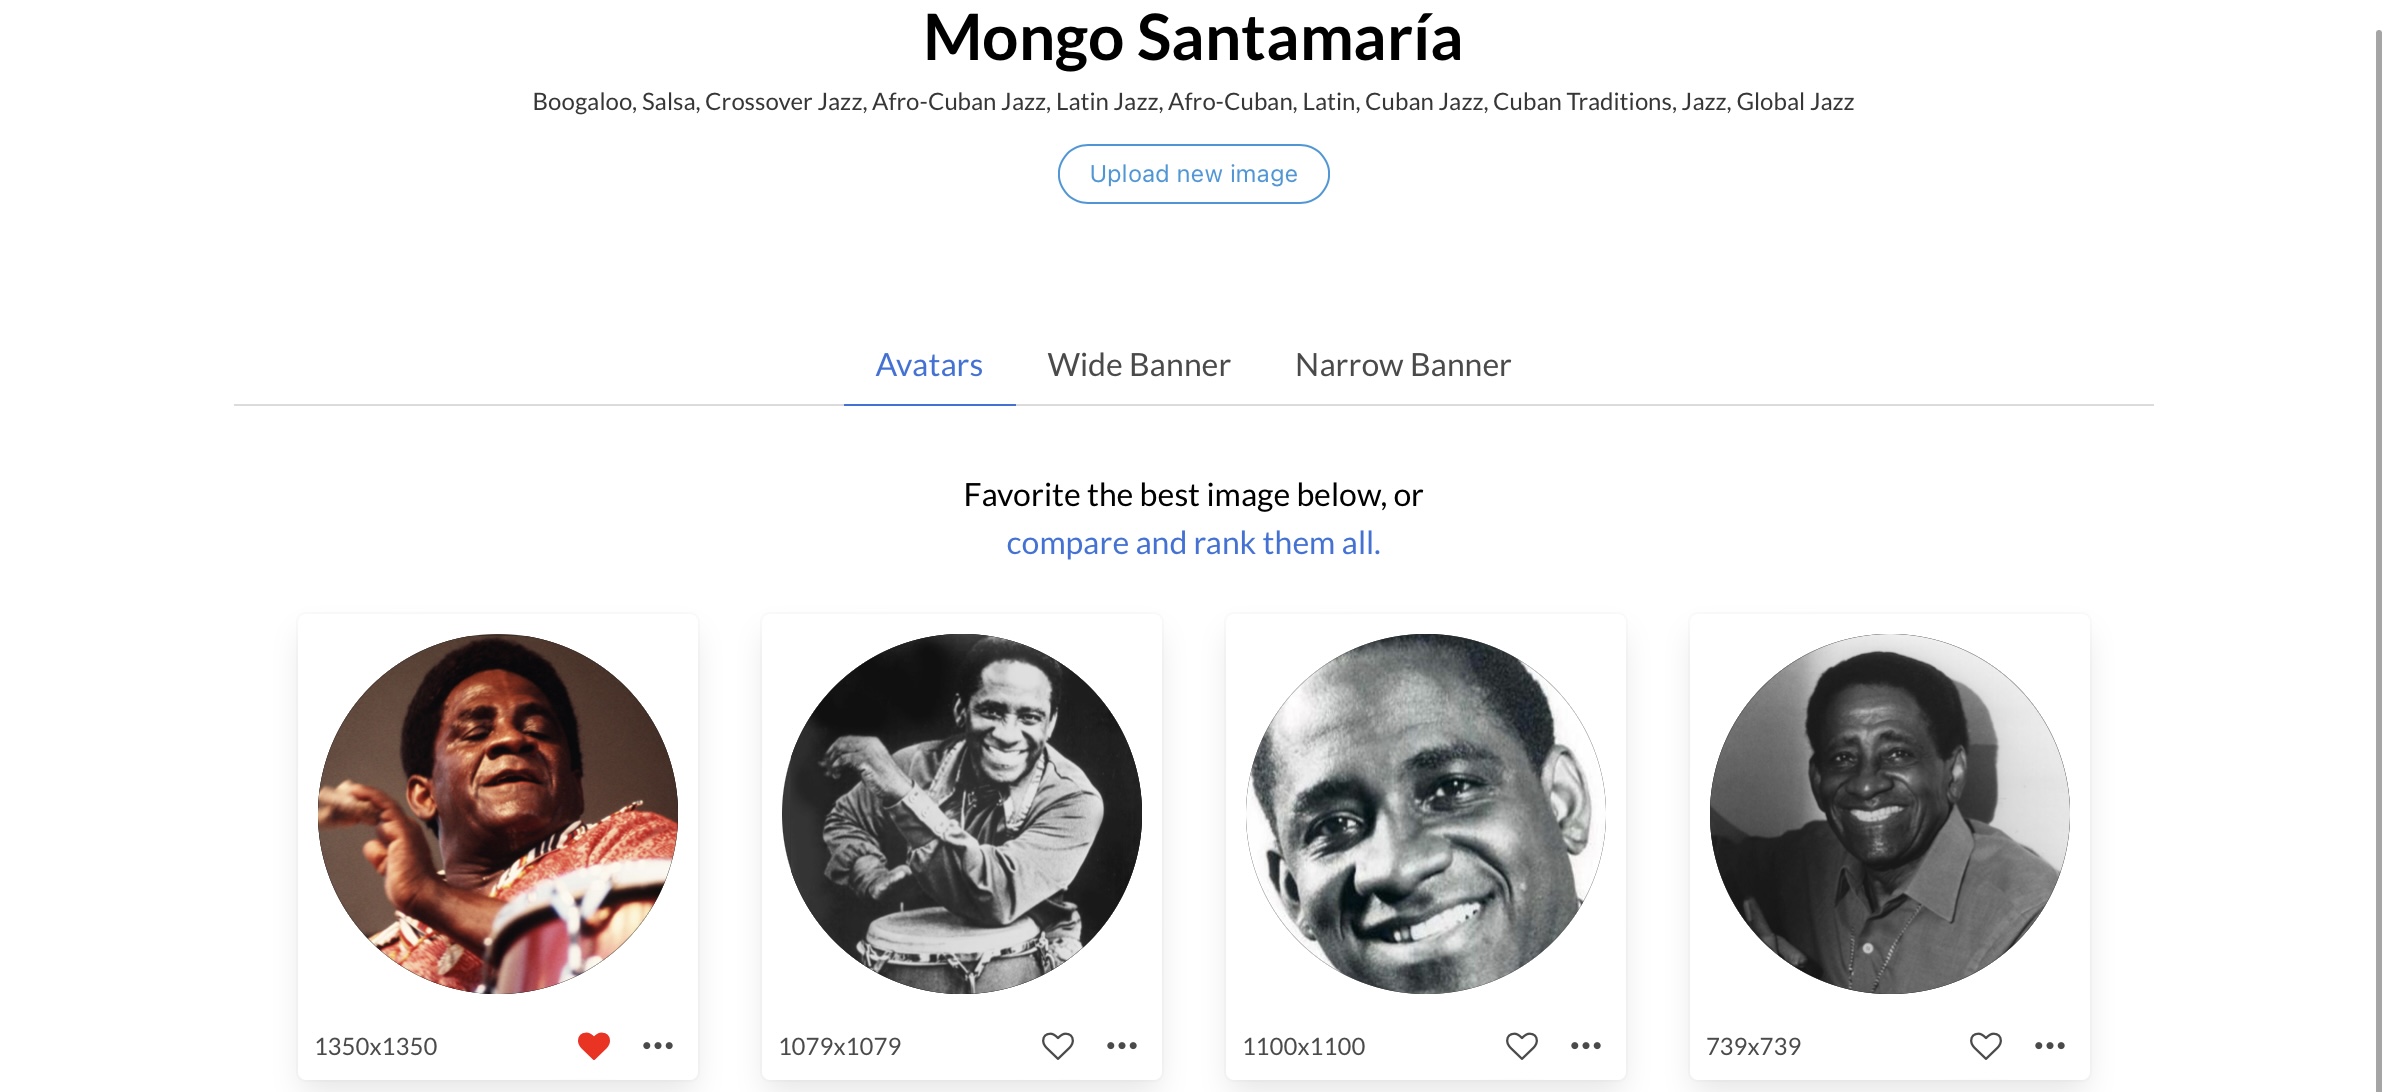2388x1092 pixels.
Task: Open more options for 1079x1079 image
Action: coord(1122,1046)
